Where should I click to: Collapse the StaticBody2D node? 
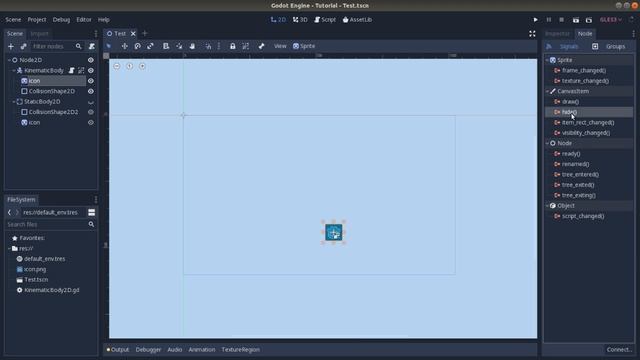click(14, 102)
